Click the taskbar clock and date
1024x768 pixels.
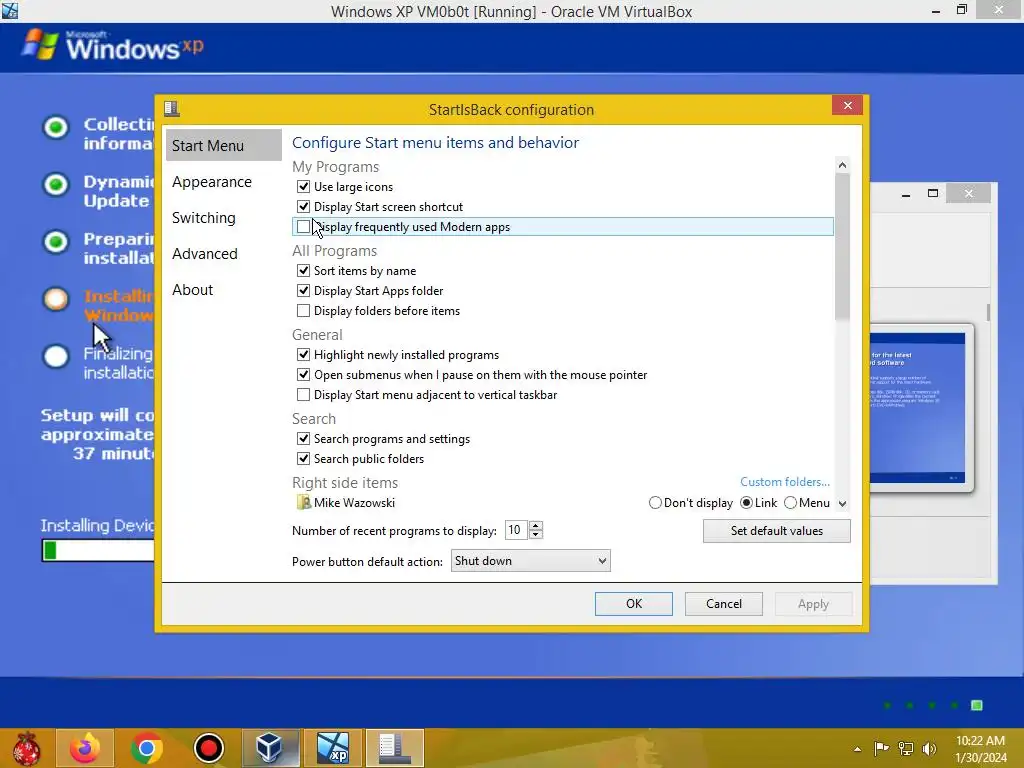tap(980, 748)
